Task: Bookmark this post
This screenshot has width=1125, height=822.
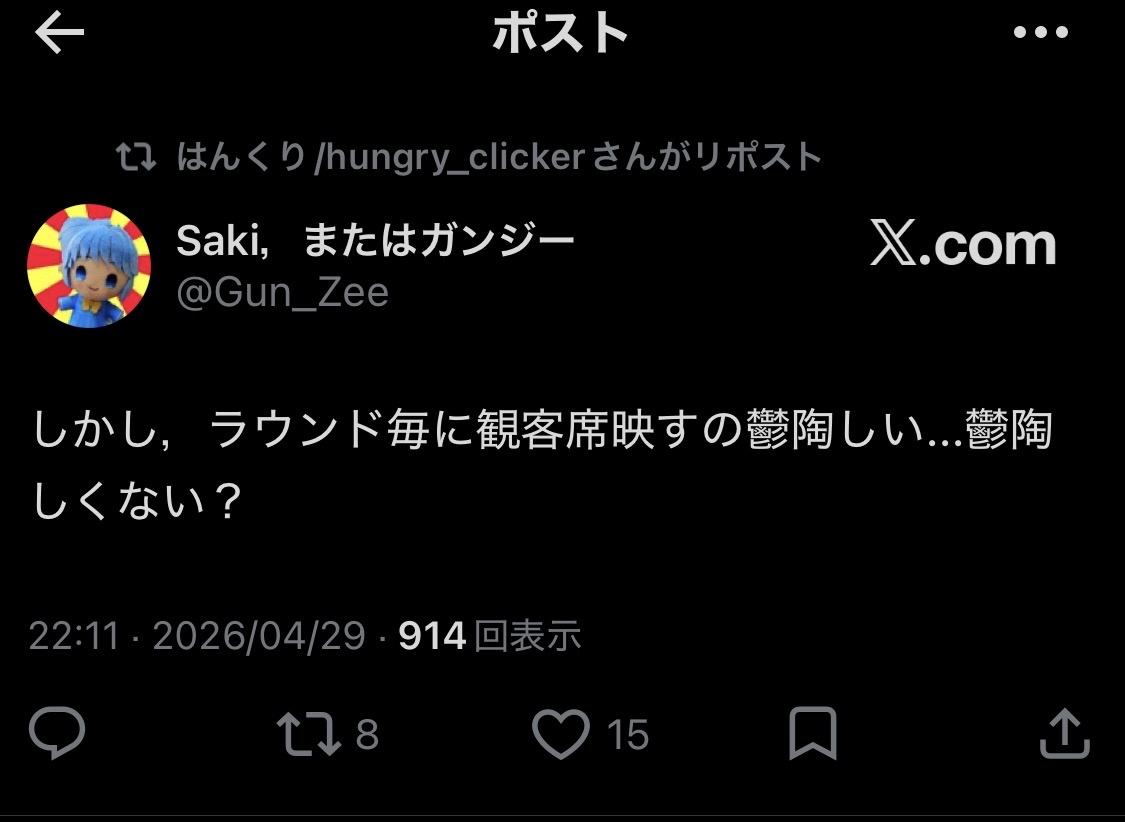Action: click(812, 735)
